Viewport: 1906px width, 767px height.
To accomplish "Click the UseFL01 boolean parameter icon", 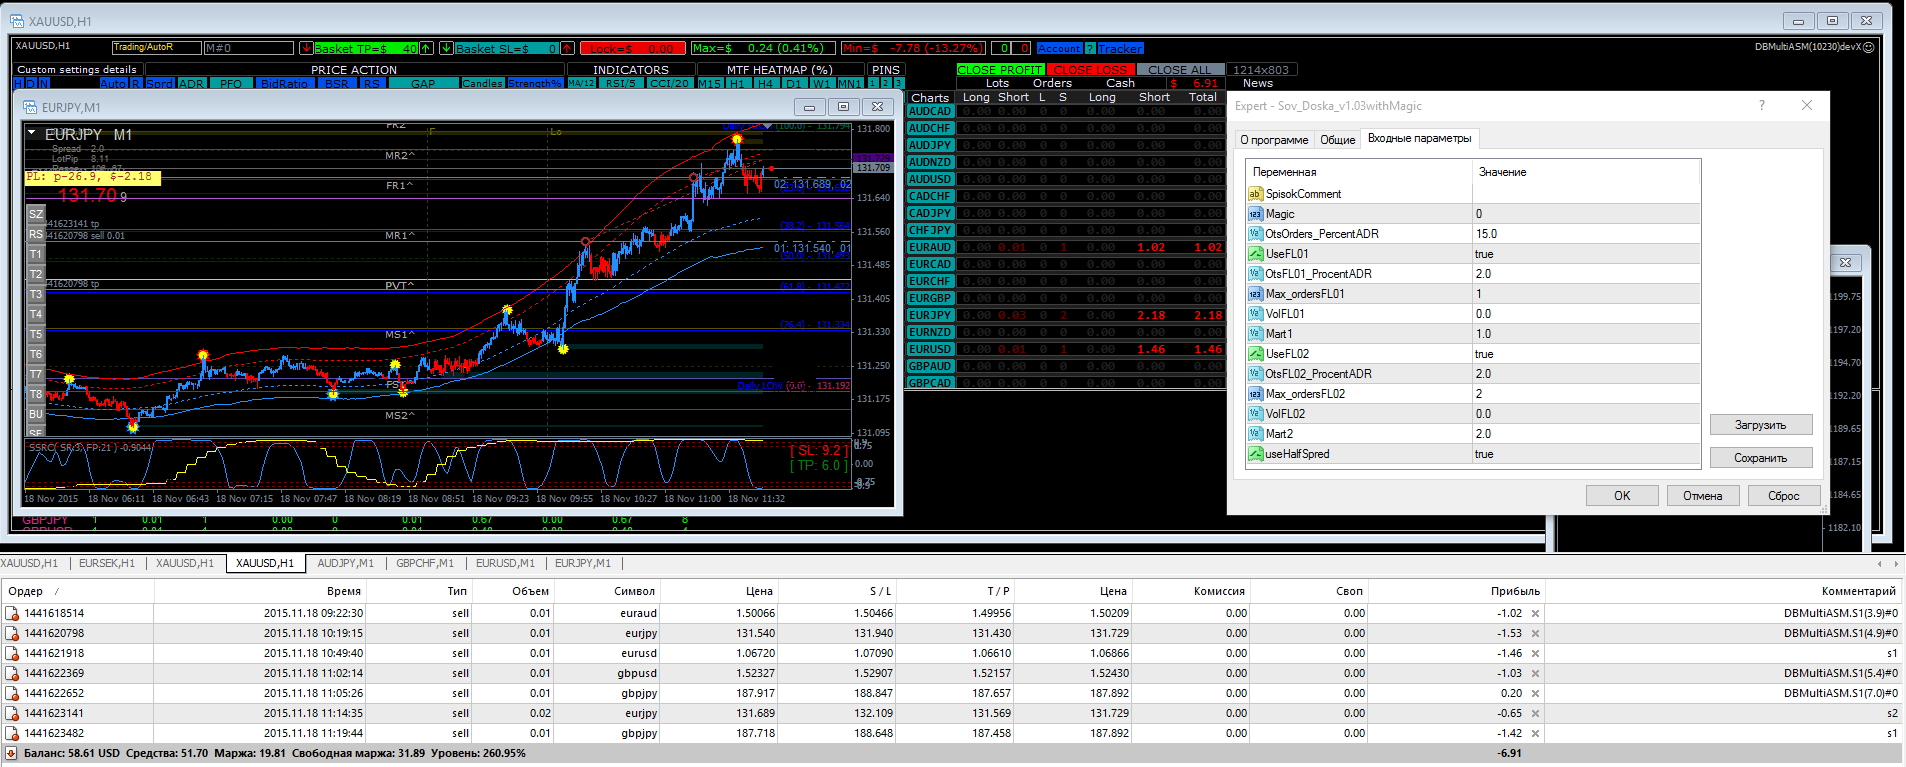I will click(1255, 254).
